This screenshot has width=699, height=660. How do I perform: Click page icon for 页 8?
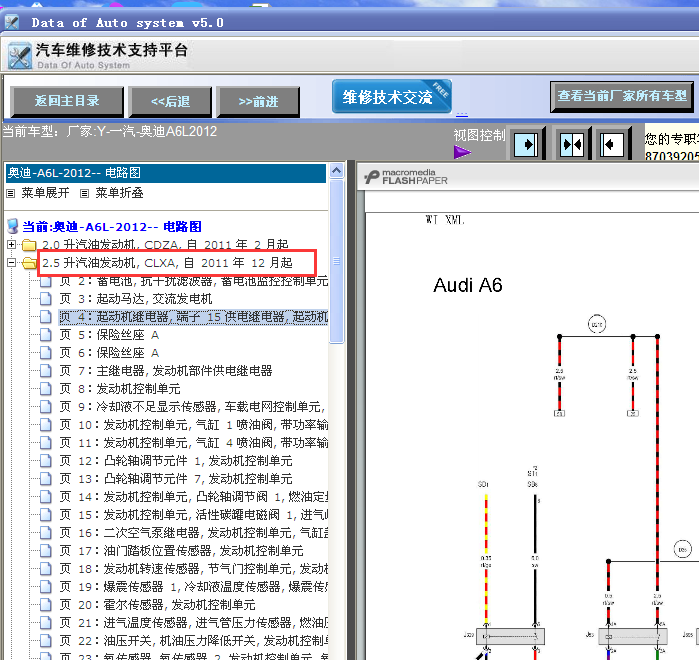pyautogui.click(x=45, y=389)
